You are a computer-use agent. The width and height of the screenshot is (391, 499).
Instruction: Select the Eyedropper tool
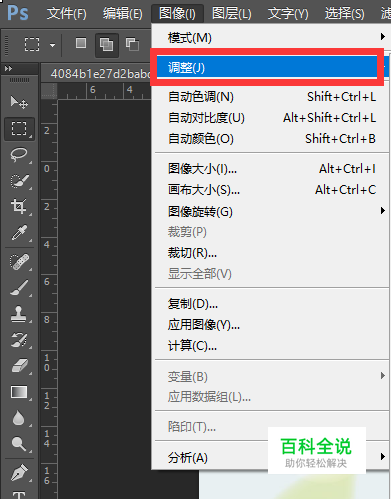[x=19, y=232]
